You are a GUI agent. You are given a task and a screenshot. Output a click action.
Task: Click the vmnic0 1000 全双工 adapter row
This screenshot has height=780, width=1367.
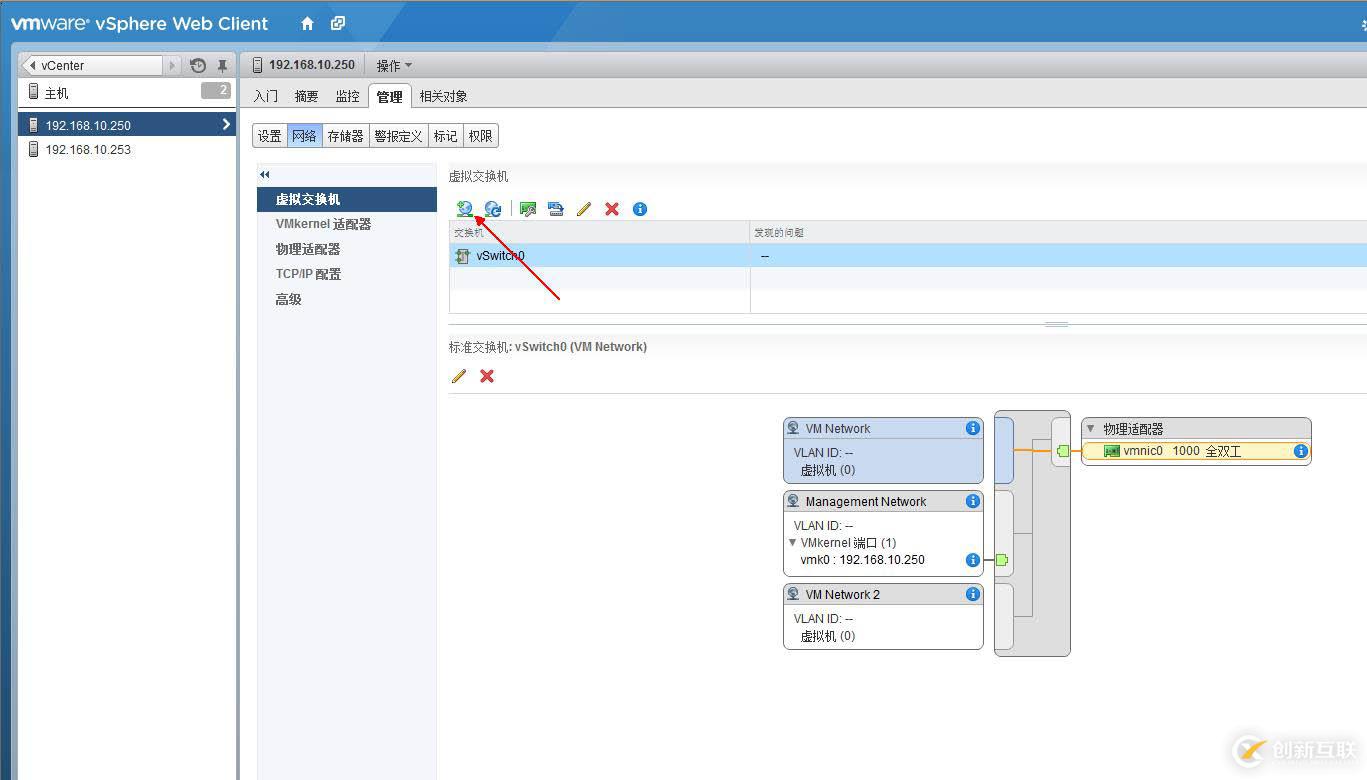pyautogui.click(x=1196, y=451)
